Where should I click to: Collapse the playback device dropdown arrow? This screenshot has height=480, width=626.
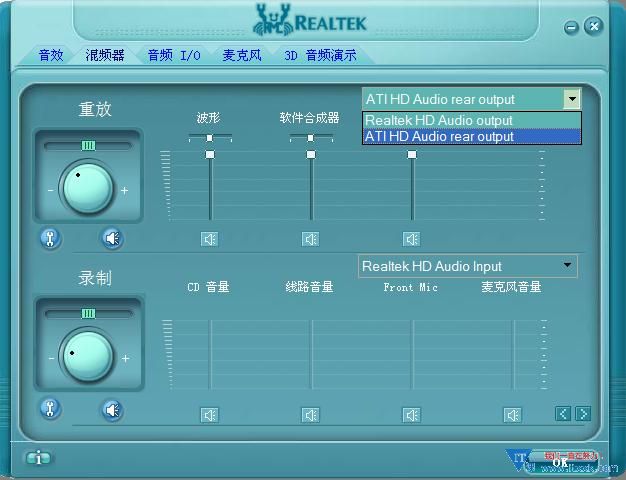572,99
